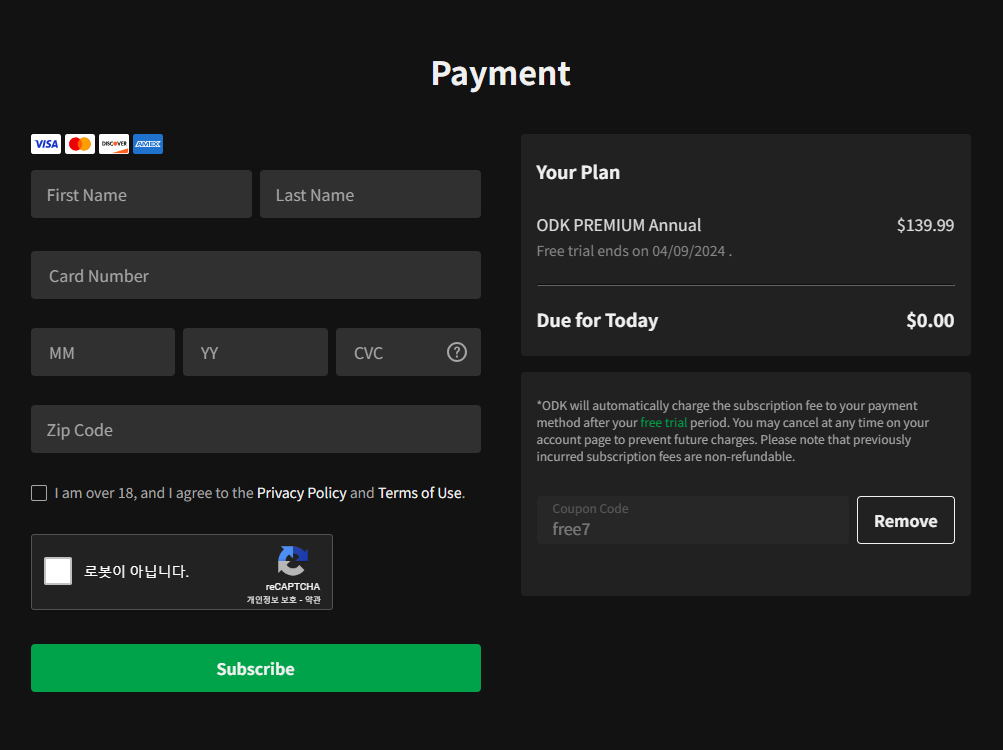The height and width of the screenshot is (750, 1003).
Task: Click the YY expiry year field
Action: (255, 352)
